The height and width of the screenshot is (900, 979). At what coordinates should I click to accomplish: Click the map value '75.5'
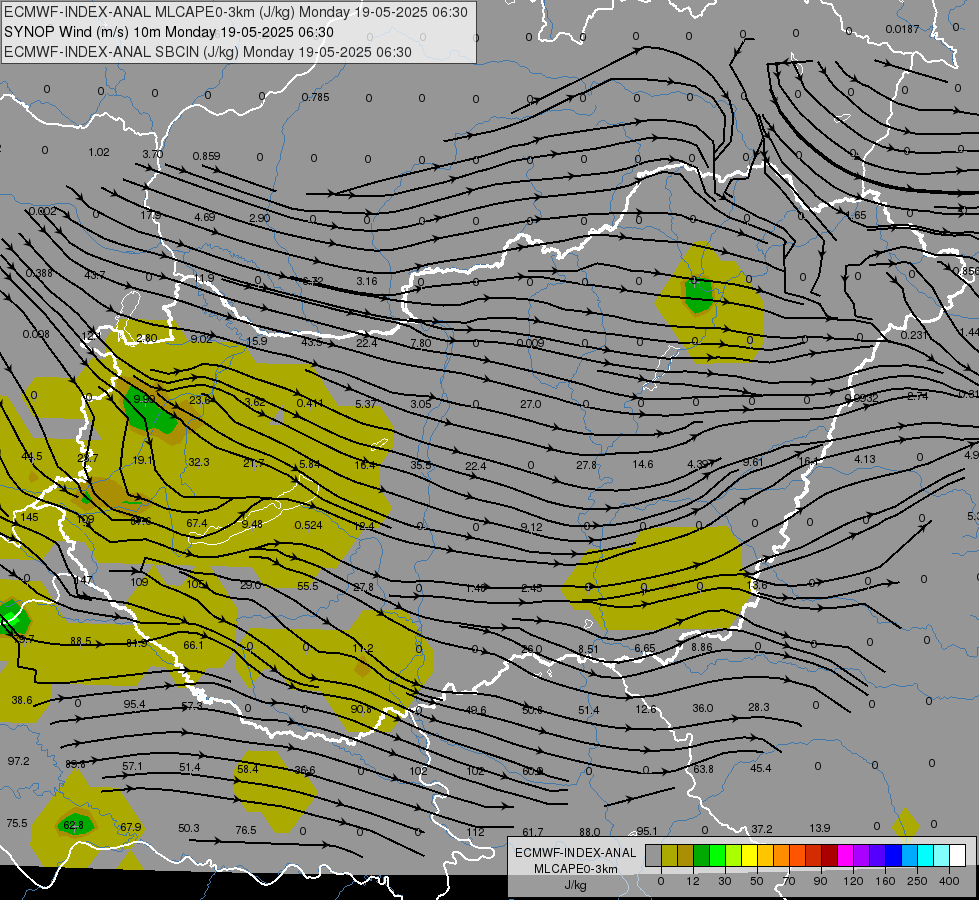pos(17,823)
